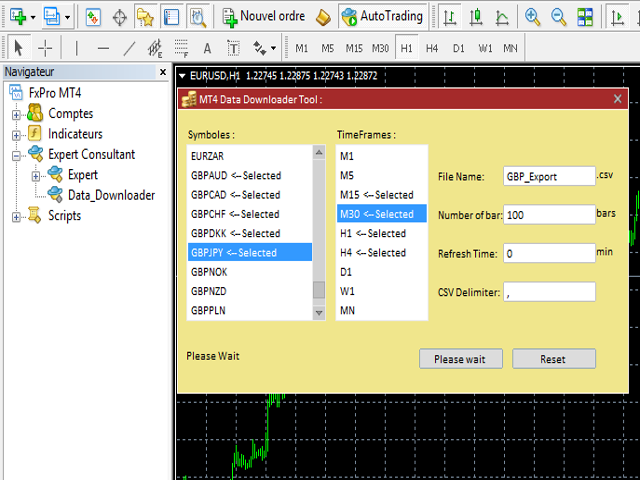640x480 pixels.
Task: Click the Reset button
Action: pos(553,359)
